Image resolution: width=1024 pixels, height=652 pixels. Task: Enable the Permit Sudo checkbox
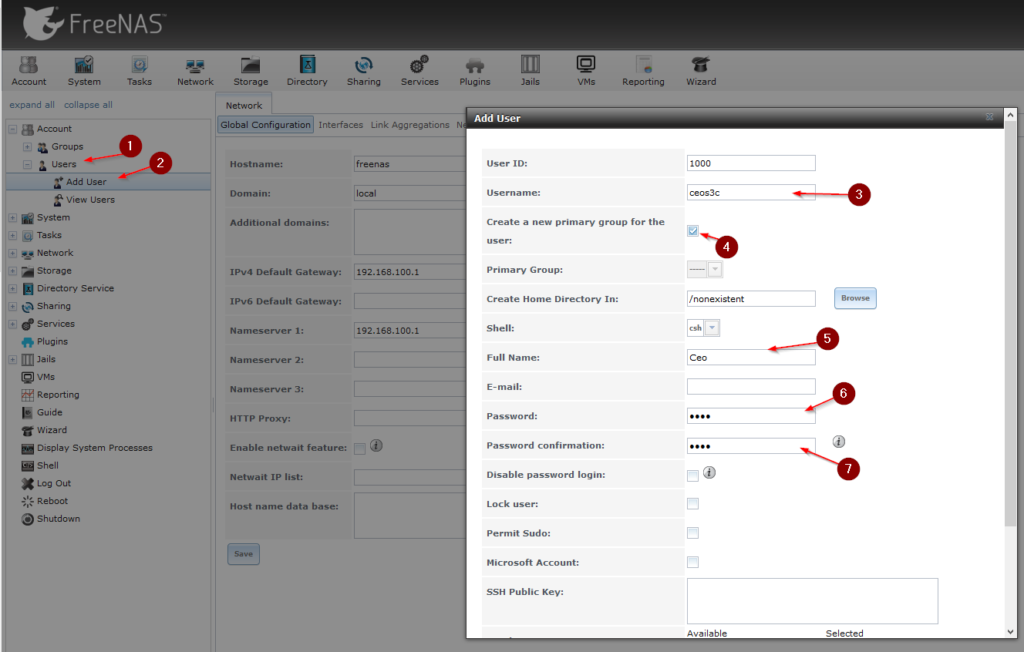(693, 533)
